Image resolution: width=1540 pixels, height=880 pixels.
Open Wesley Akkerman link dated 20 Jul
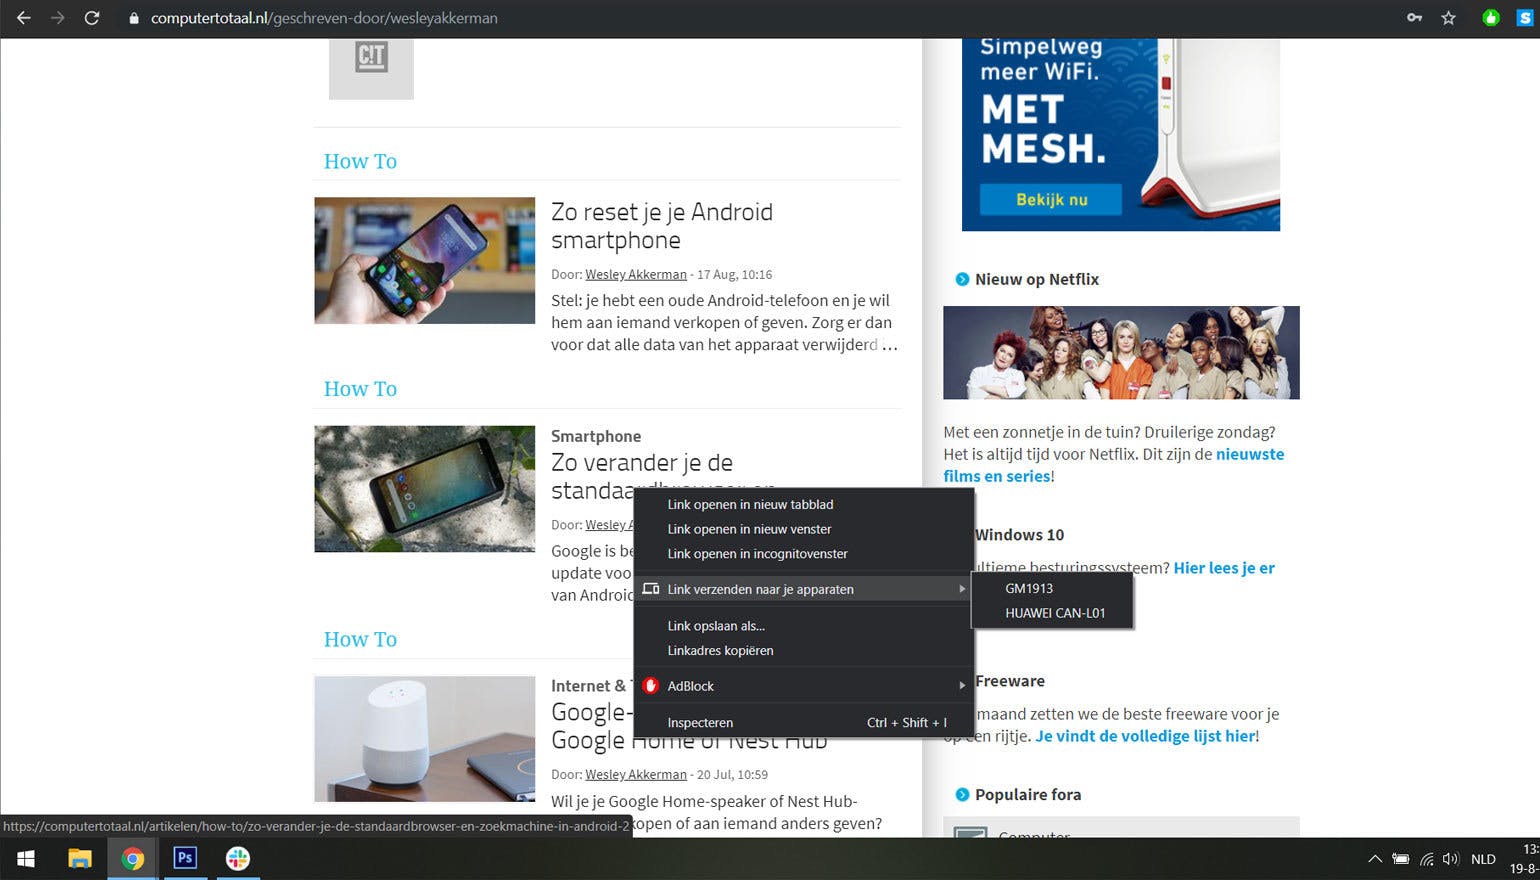(x=636, y=774)
